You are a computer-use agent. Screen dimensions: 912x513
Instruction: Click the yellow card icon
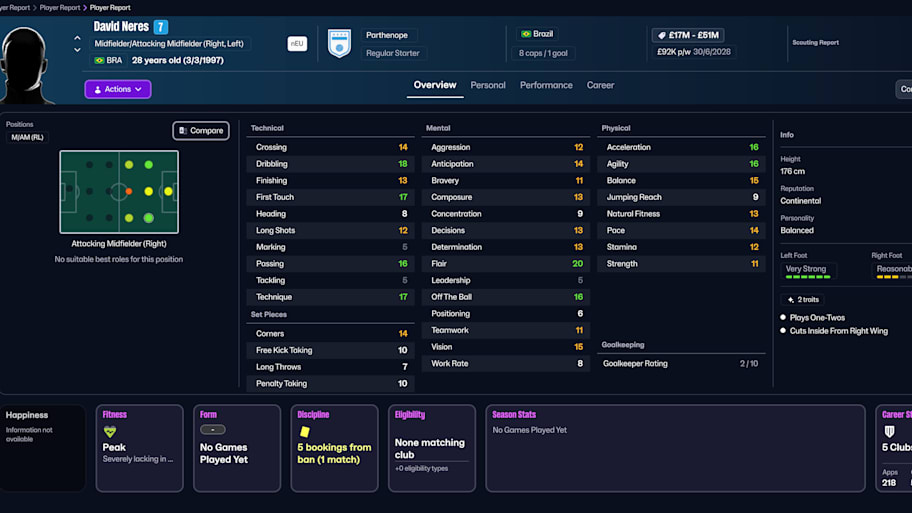(304, 432)
